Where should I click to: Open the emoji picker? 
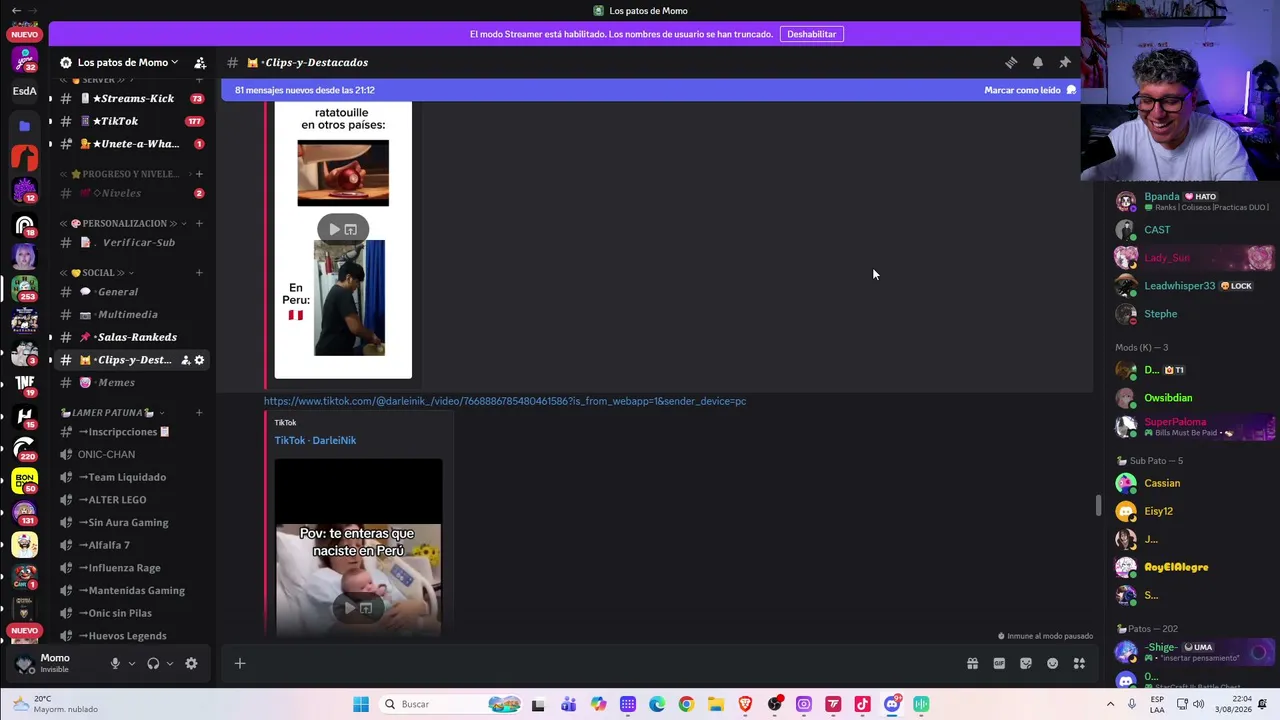[1052, 663]
